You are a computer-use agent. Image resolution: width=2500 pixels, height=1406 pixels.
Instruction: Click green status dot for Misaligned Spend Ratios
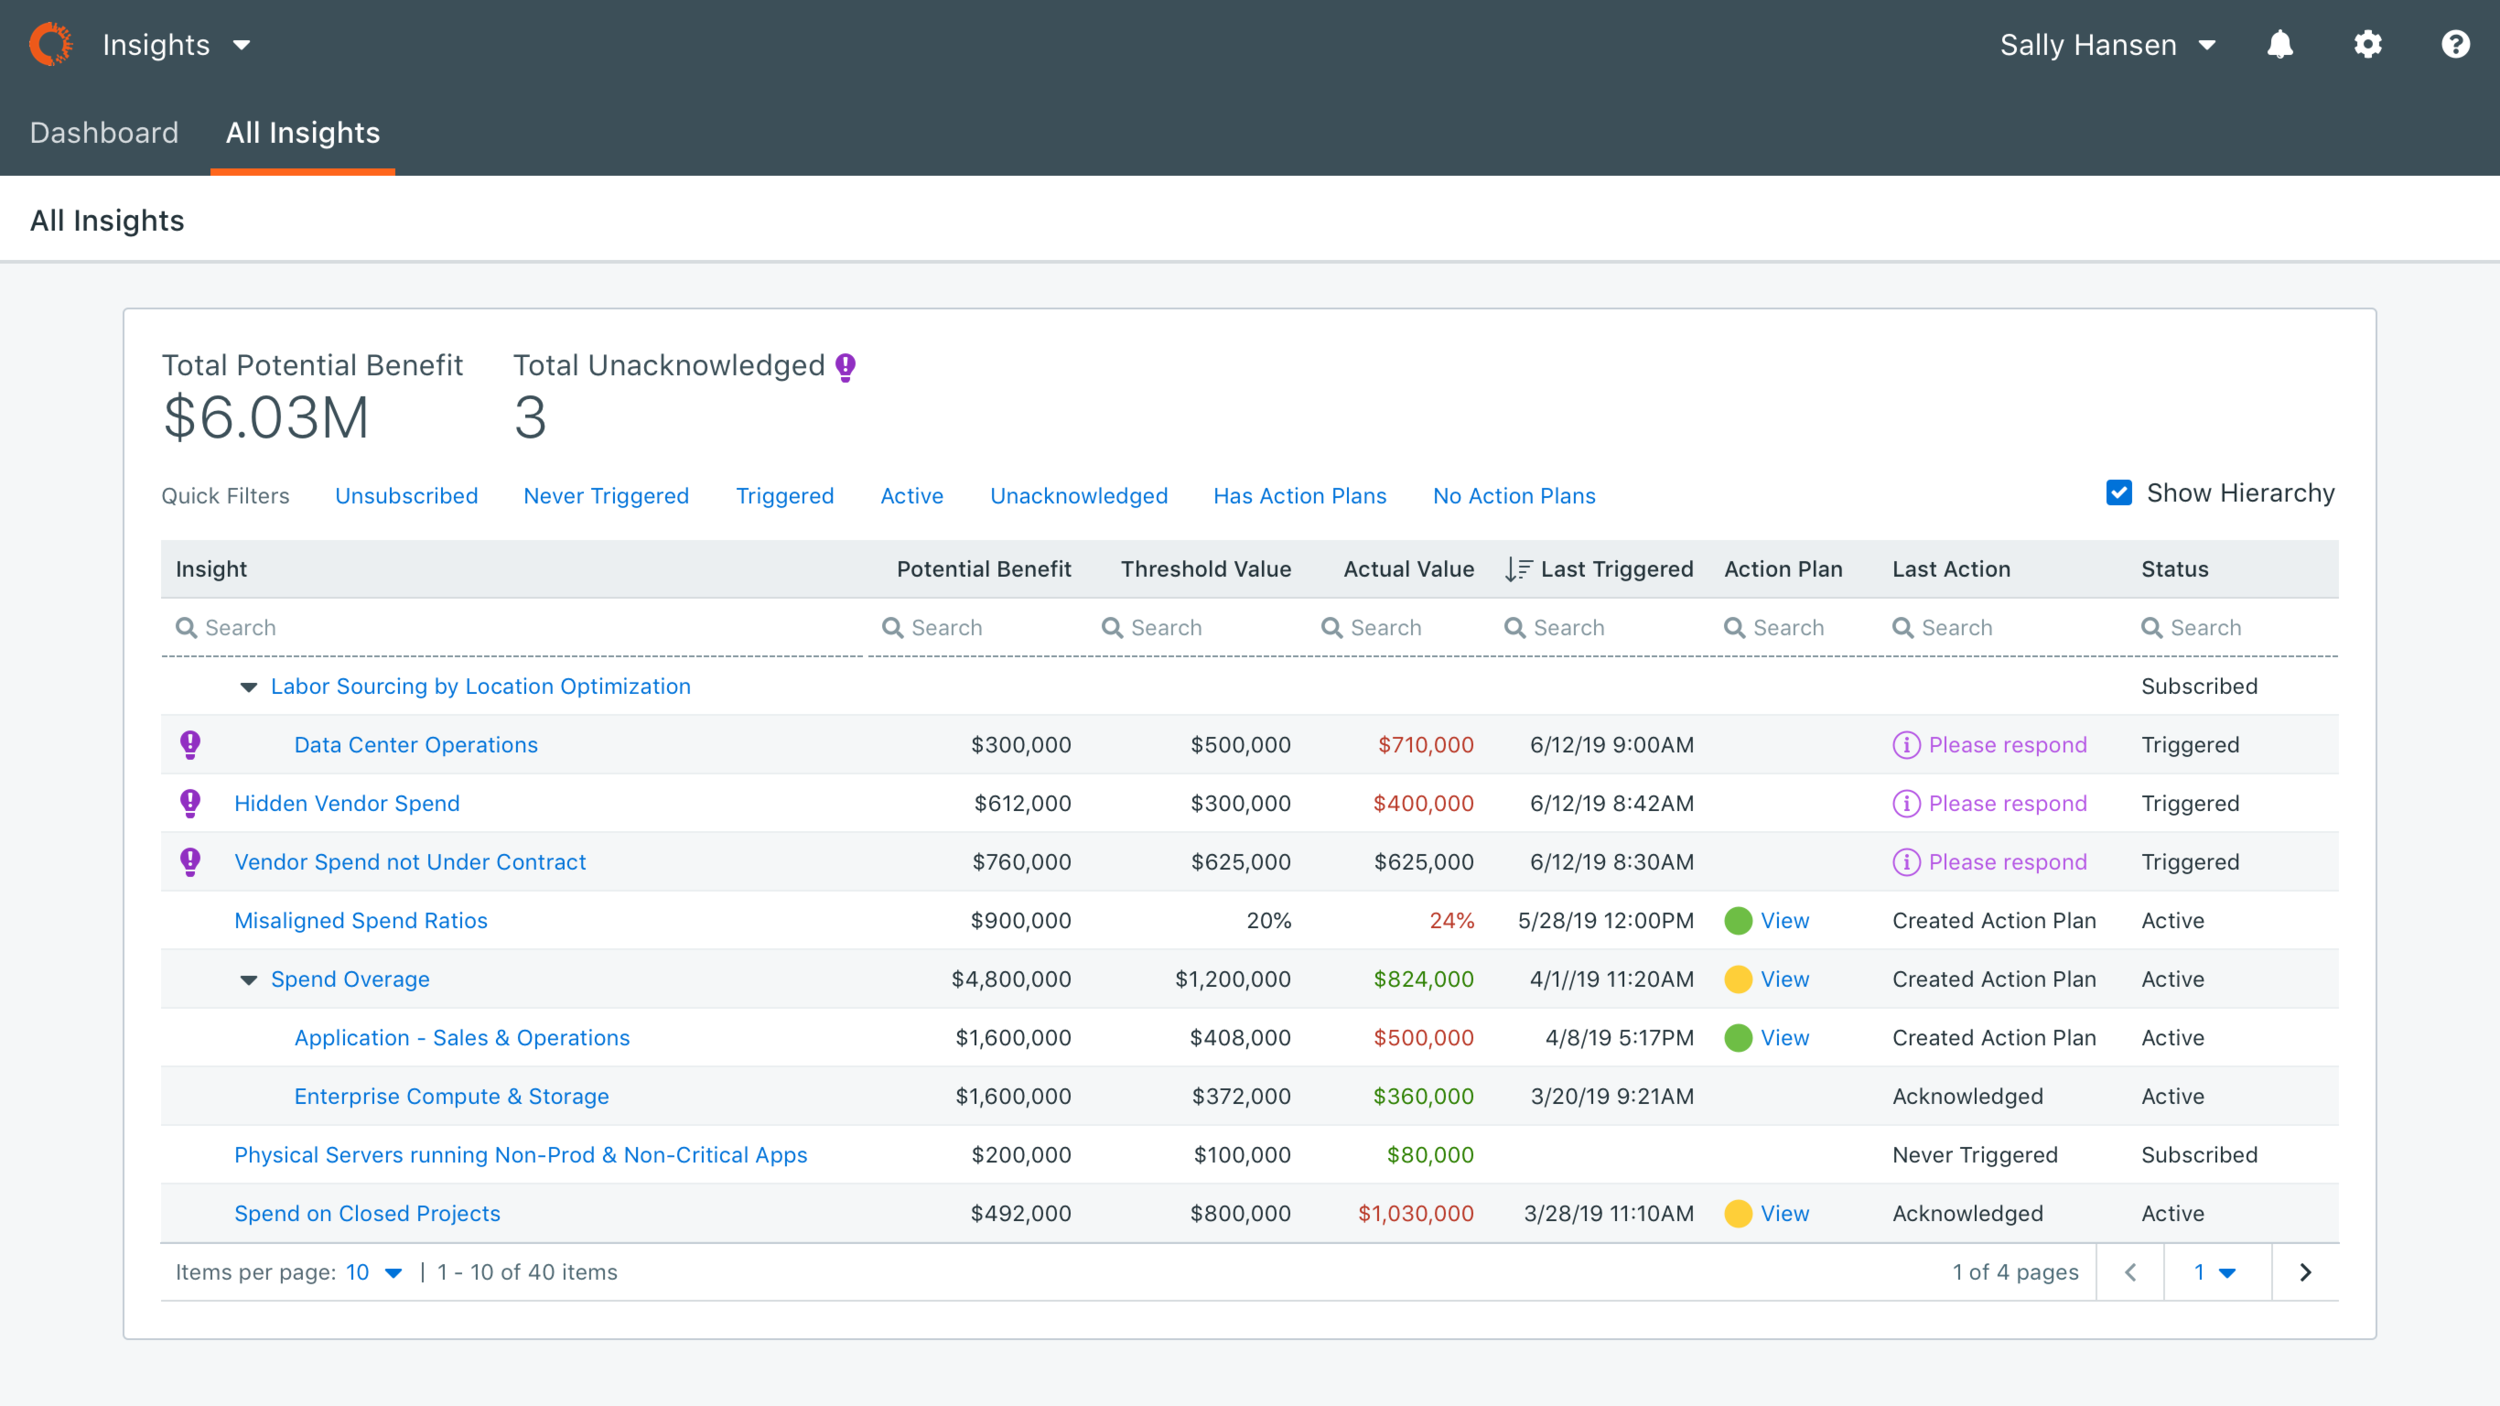[x=1738, y=921]
